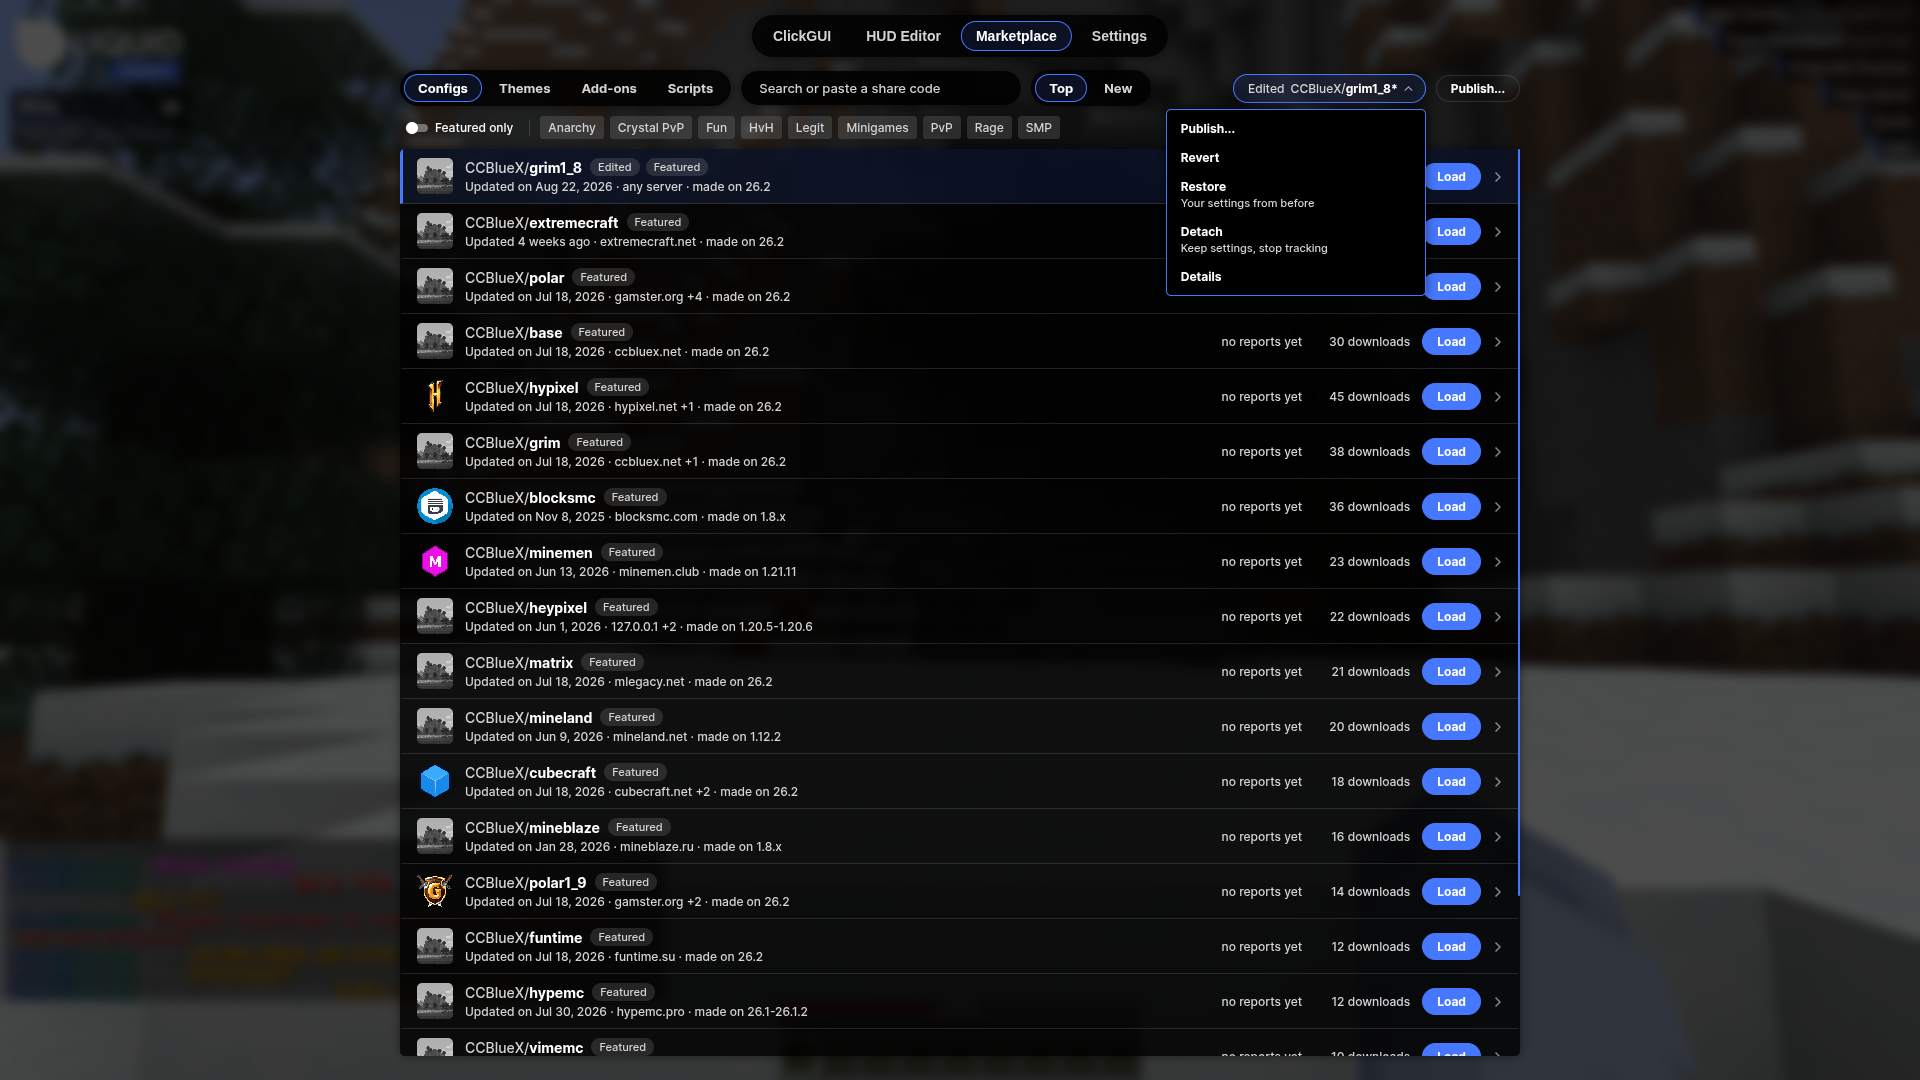Image resolution: width=1920 pixels, height=1080 pixels.
Task: Toggle the HvH tag filter
Action: tap(761, 128)
